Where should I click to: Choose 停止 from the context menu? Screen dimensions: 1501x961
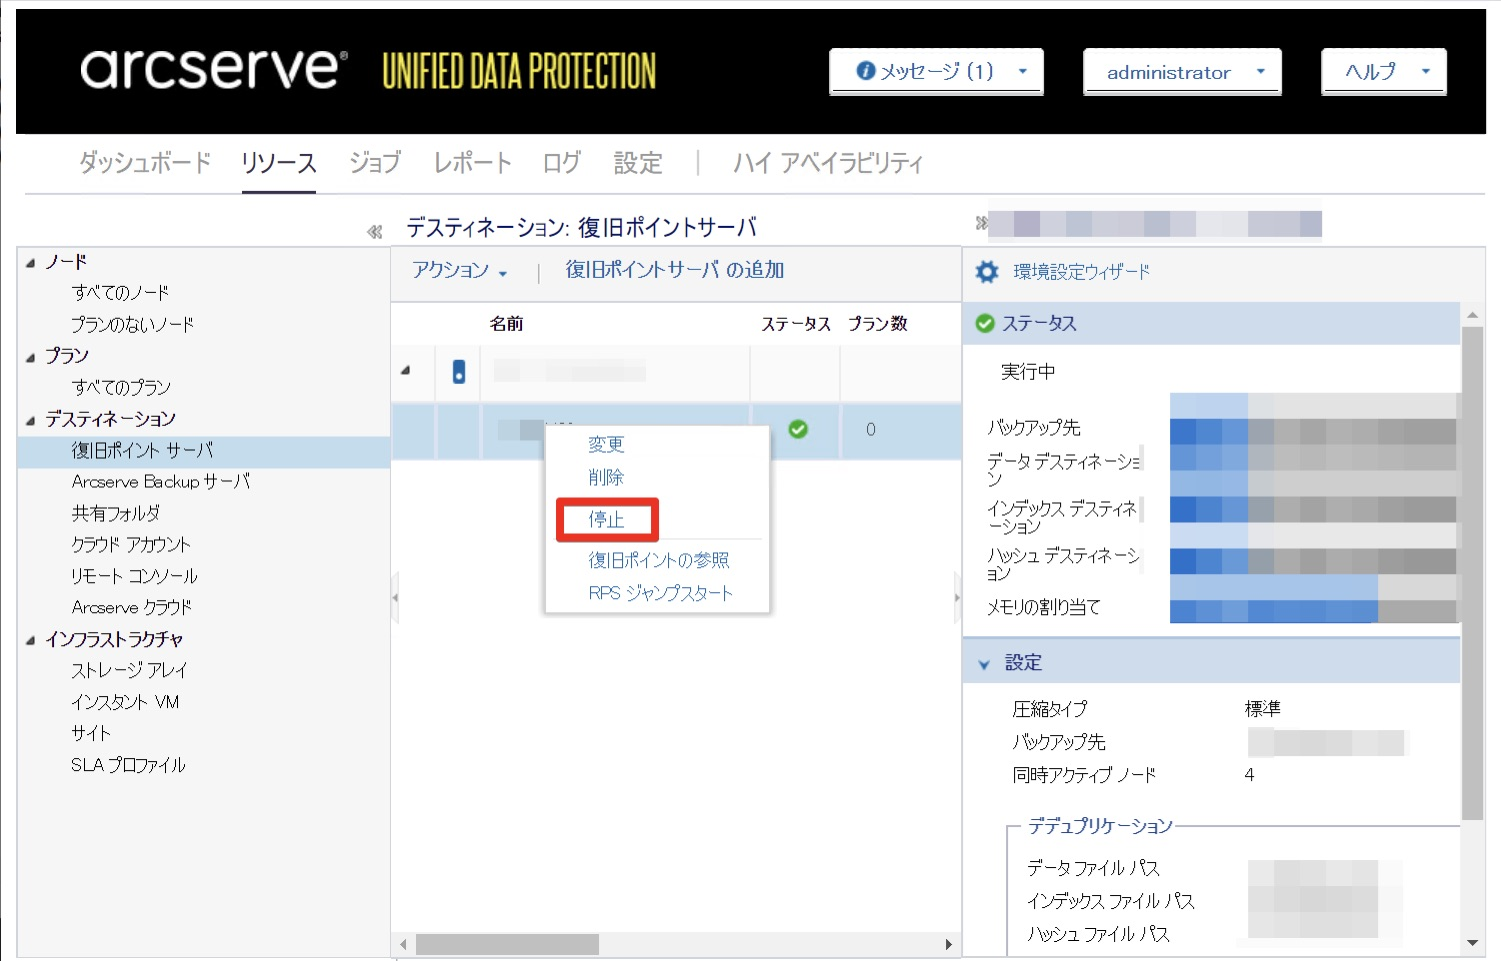(606, 520)
